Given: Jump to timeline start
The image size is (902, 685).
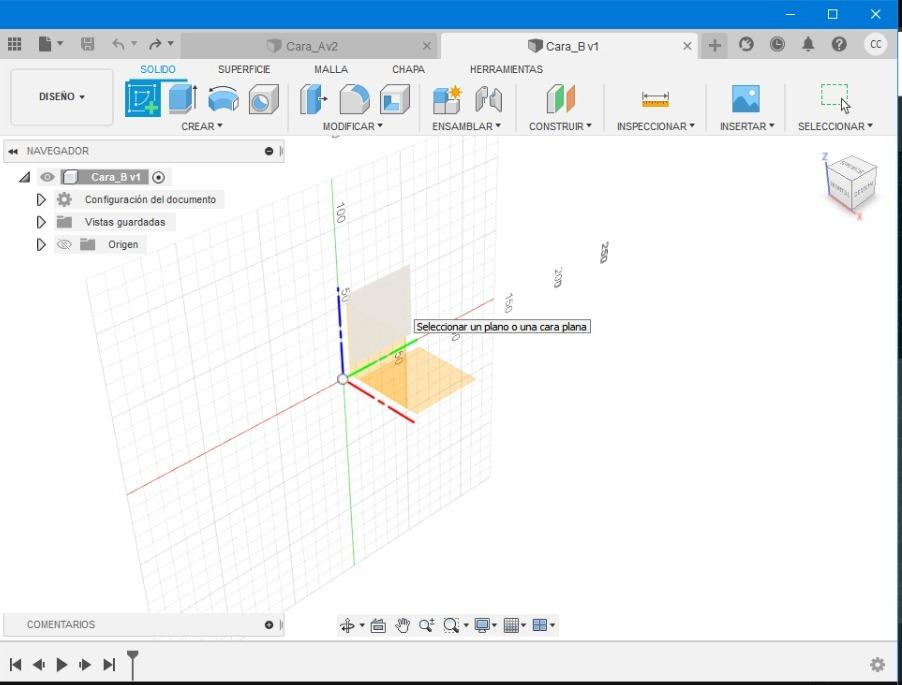Looking at the screenshot, I should point(16,665).
